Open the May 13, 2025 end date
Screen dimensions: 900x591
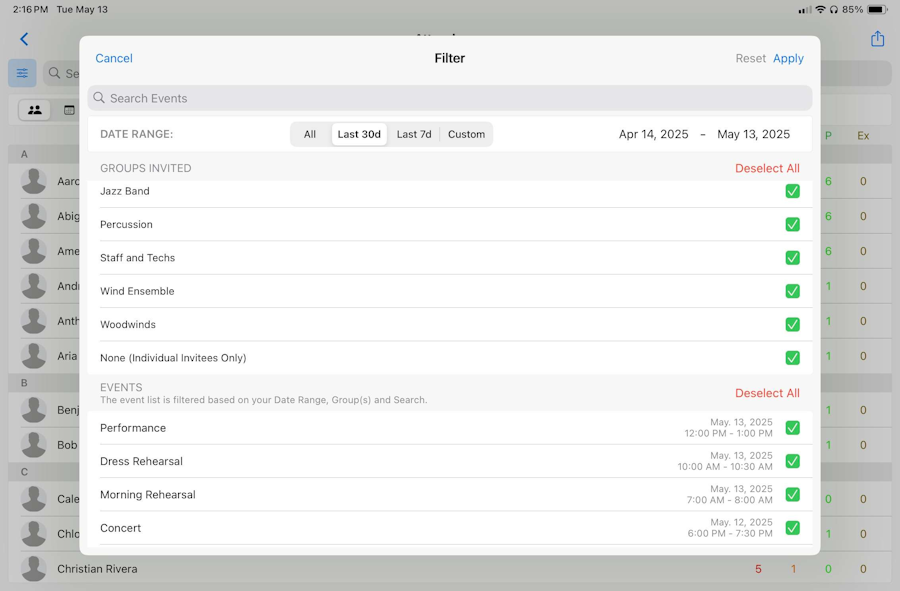(753, 134)
